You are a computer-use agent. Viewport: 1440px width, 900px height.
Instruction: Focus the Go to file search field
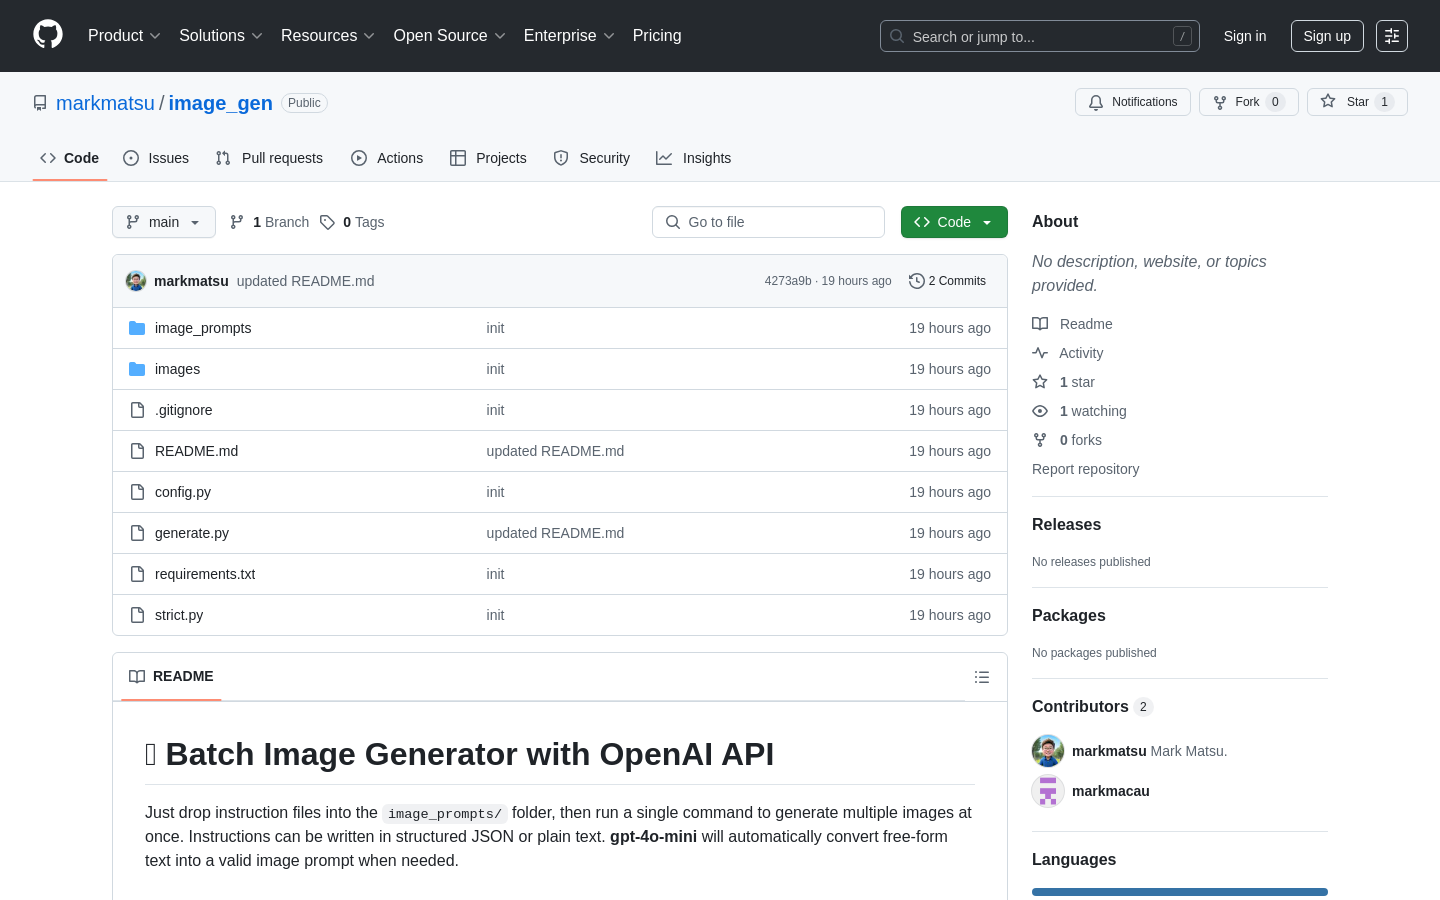(768, 222)
